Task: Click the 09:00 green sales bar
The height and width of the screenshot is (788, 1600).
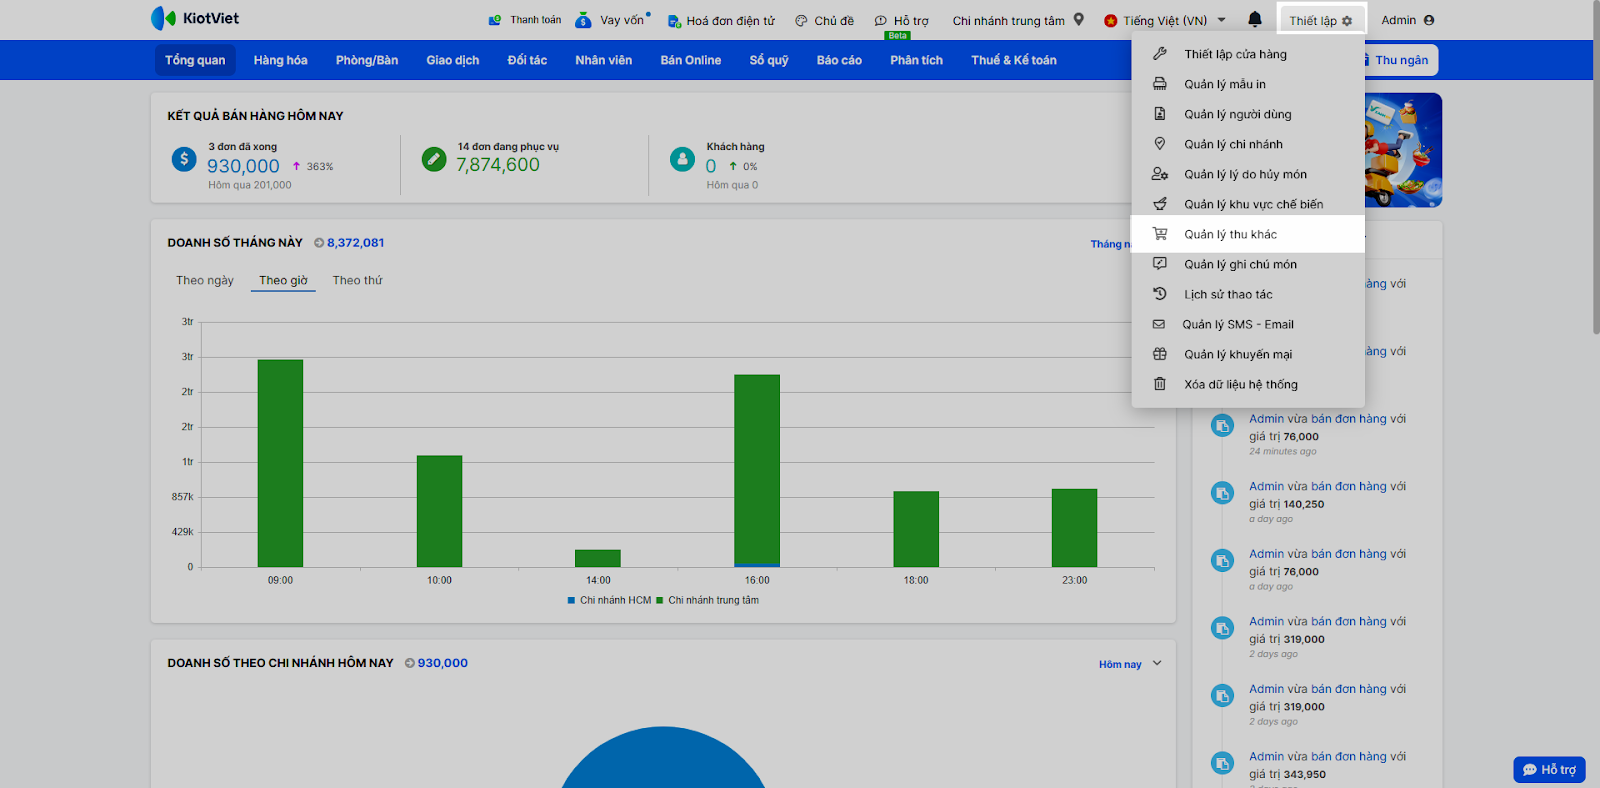Action: click(280, 462)
